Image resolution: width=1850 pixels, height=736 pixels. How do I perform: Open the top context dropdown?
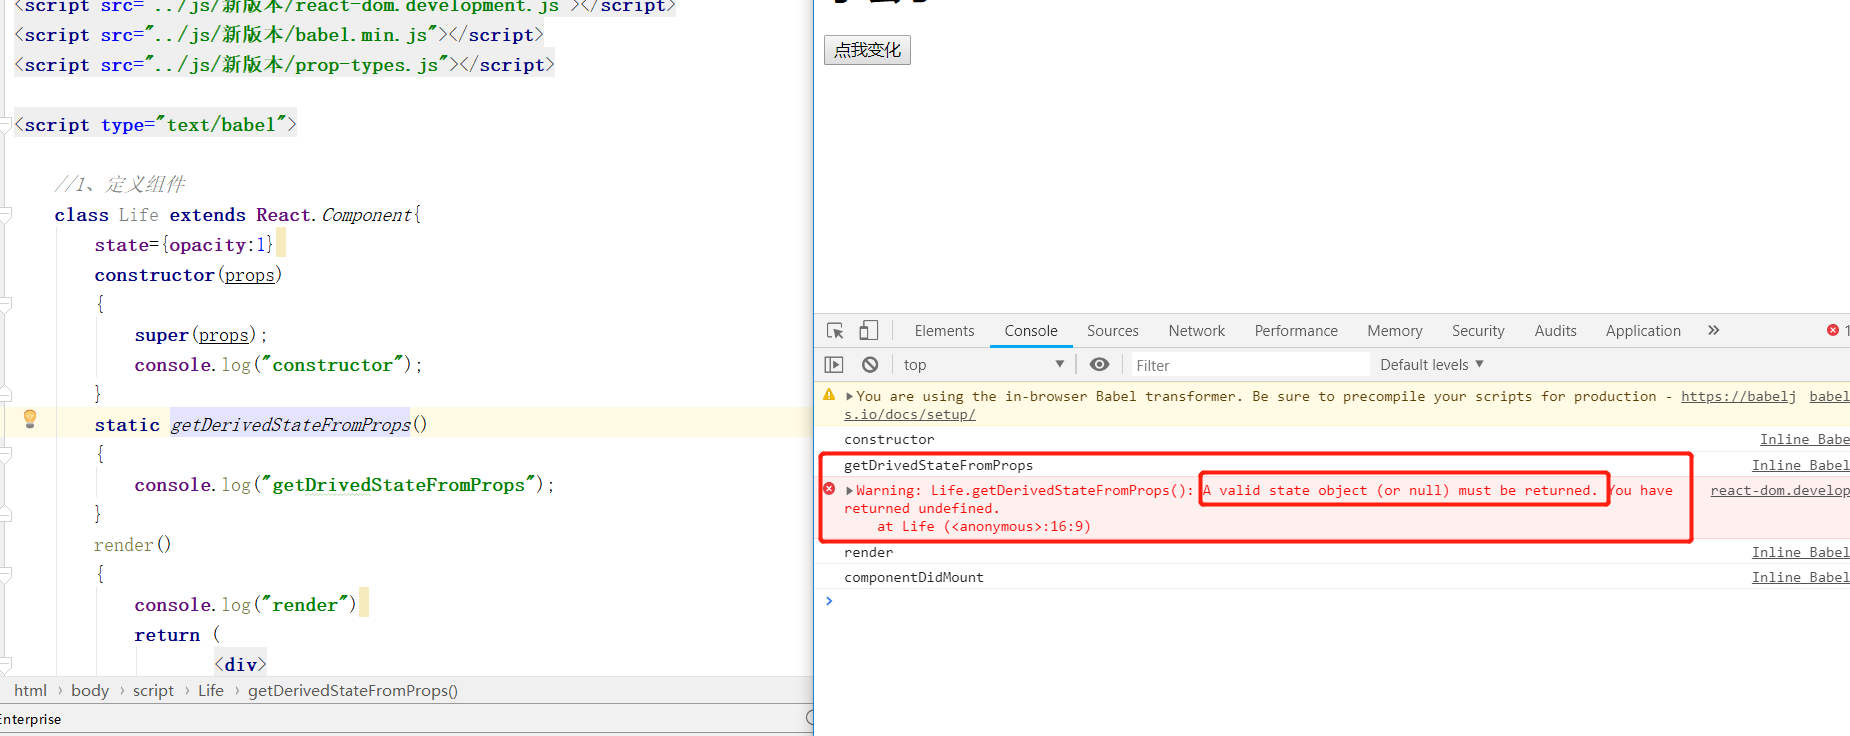(983, 365)
